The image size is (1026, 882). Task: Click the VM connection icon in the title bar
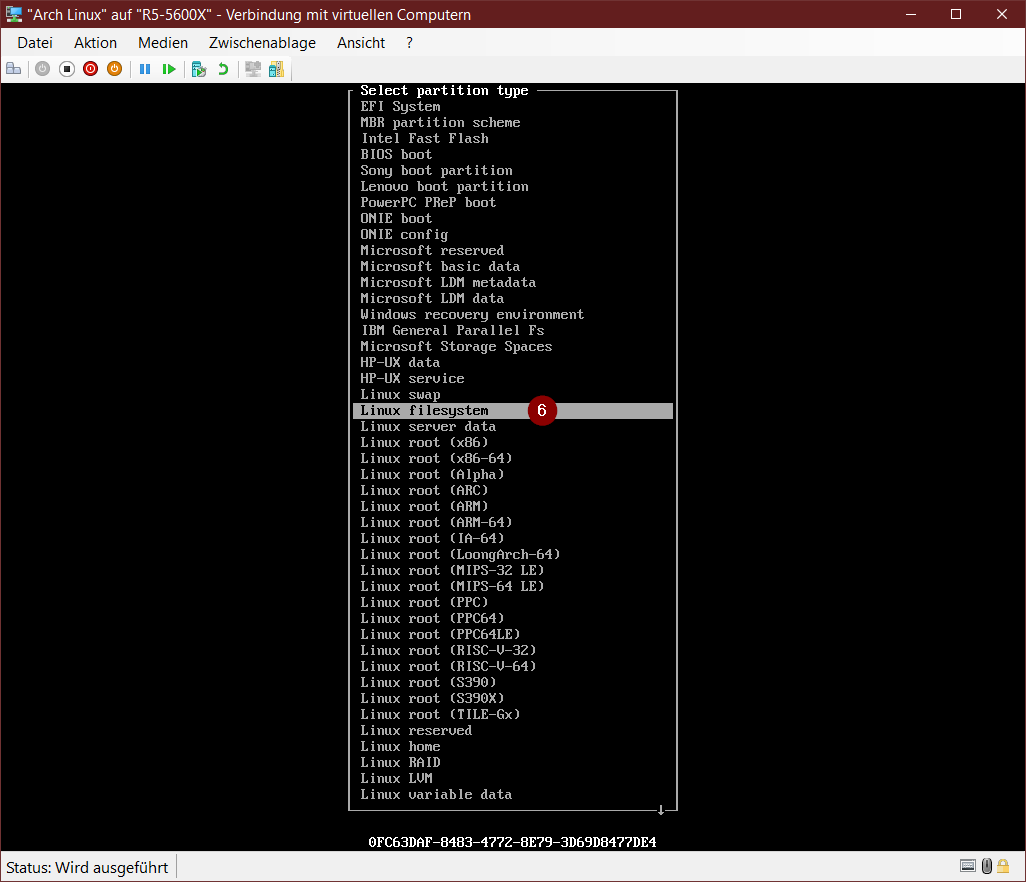click(13, 14)
